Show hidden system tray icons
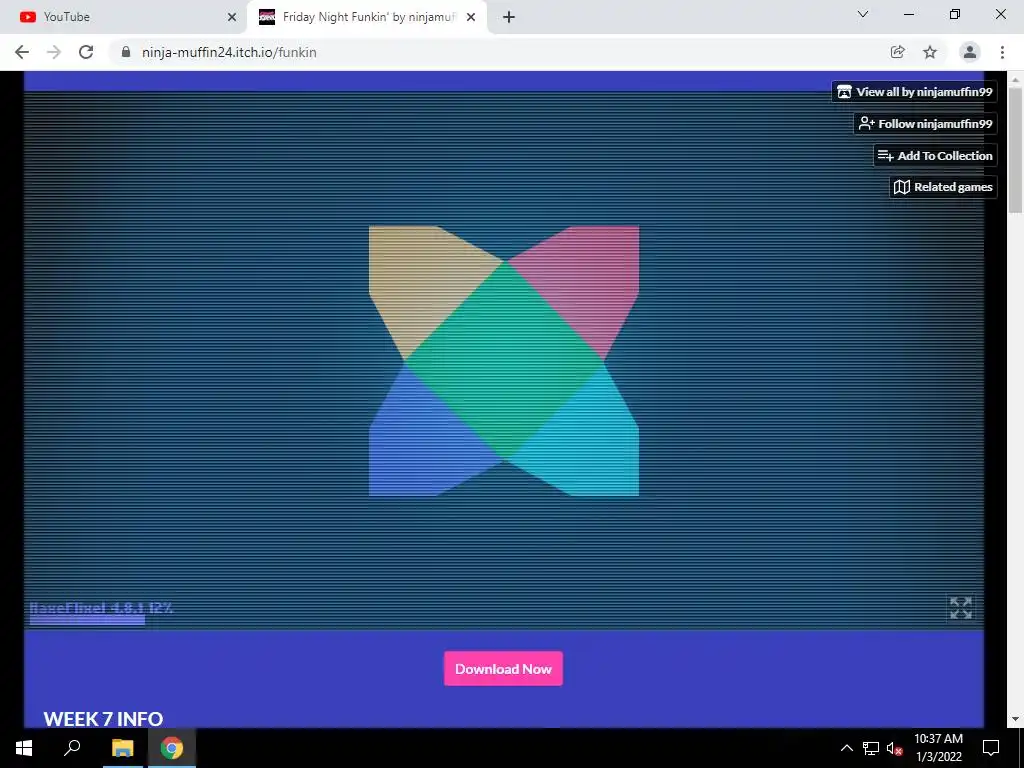1024x768 pixels. pos(846,748)
